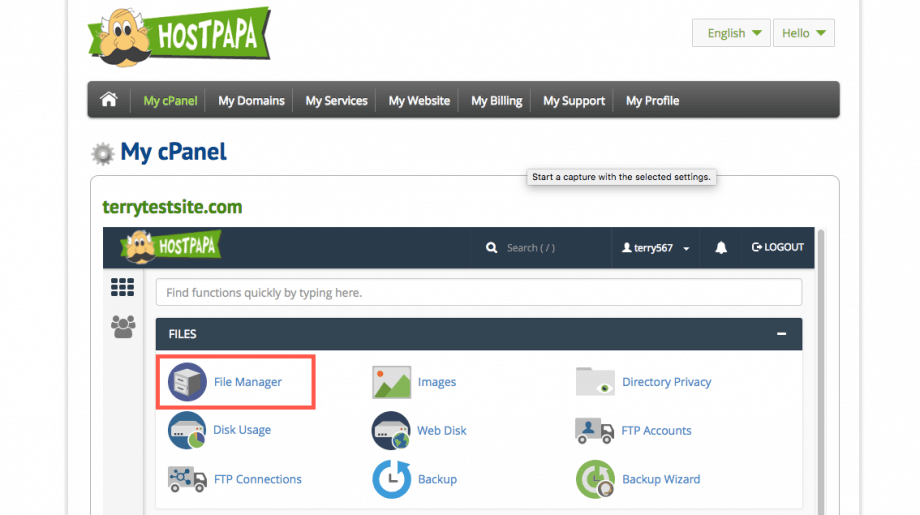Select My Services menu item
Viewport: 920px width, 515px height.
[x=336, y=100]
